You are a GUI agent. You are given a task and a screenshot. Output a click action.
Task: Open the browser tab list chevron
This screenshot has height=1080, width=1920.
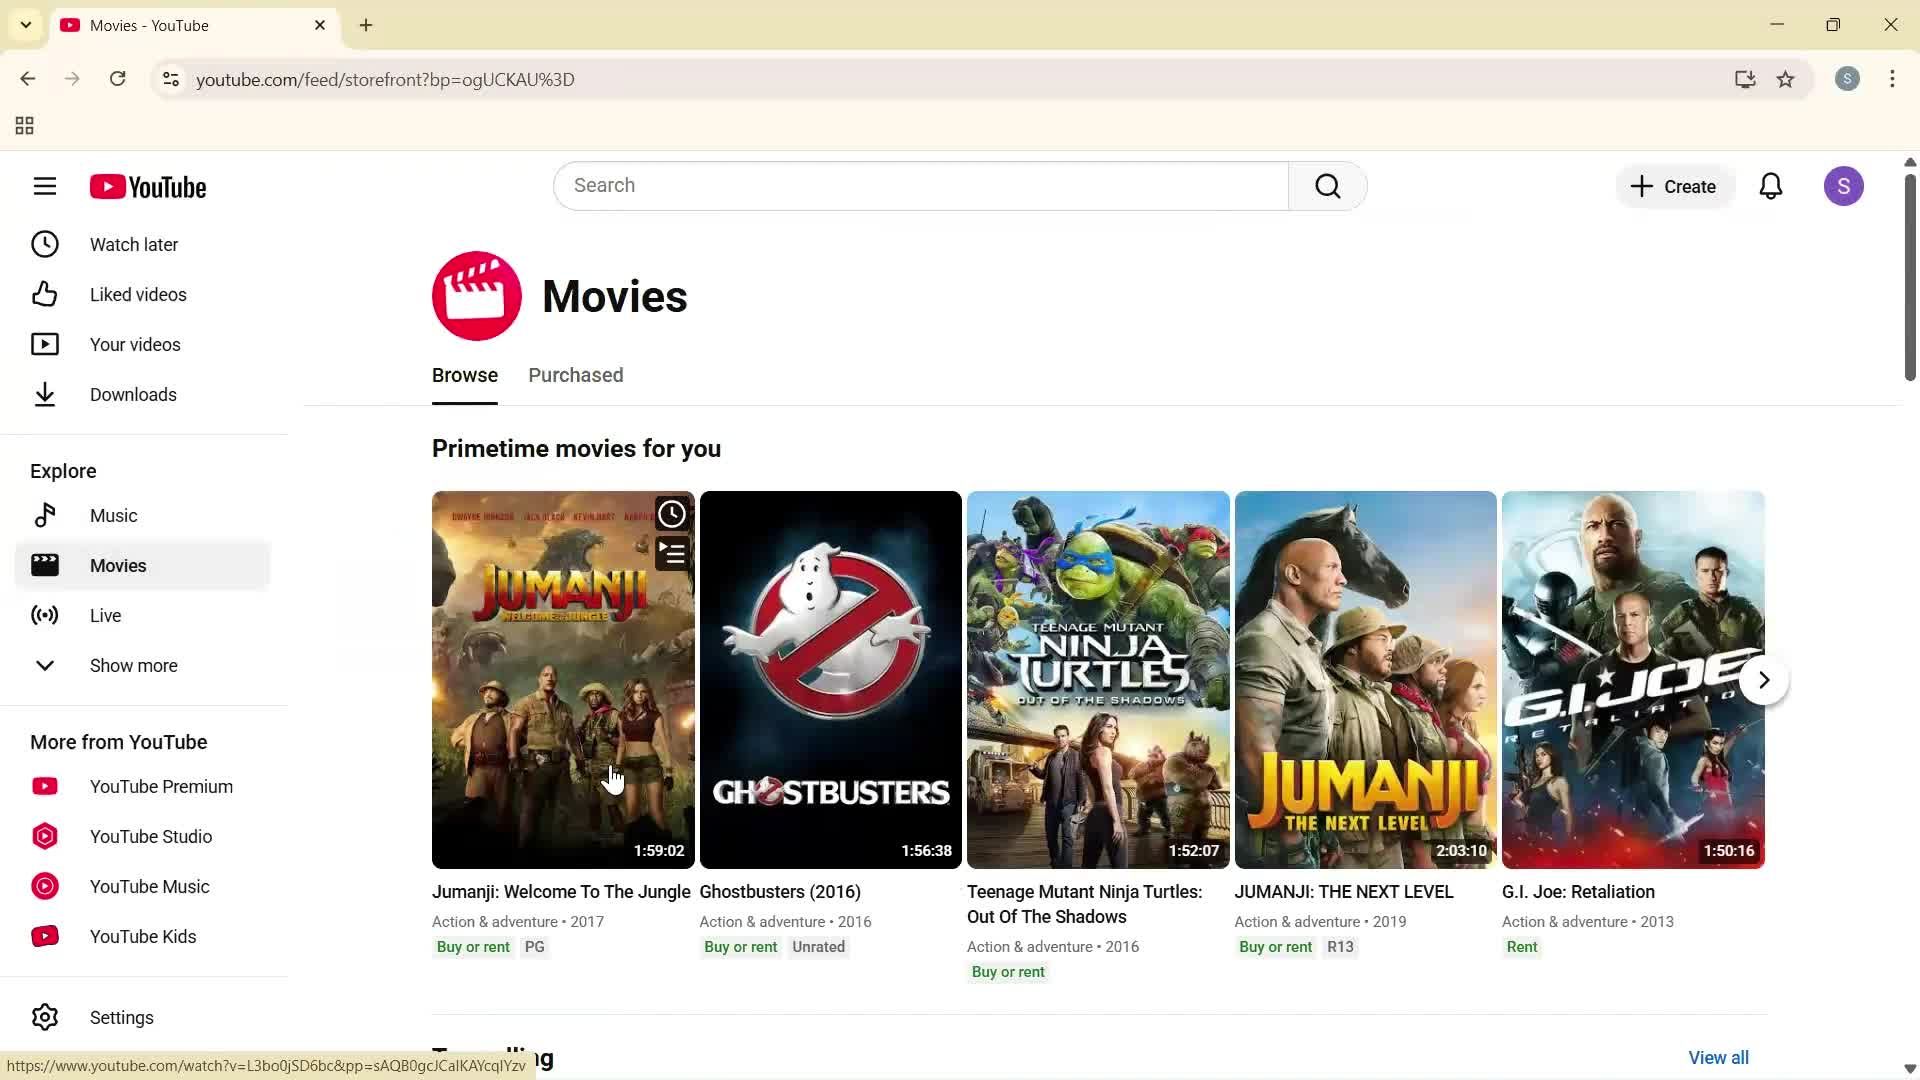[x=26, y=24]
